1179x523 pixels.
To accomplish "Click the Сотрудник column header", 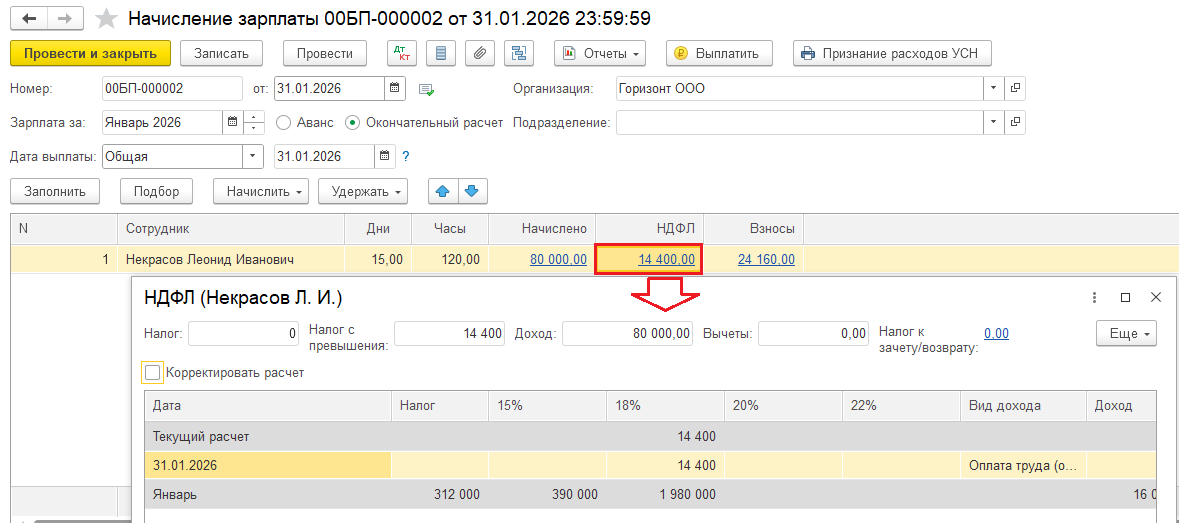I will [x=231, y=228].
